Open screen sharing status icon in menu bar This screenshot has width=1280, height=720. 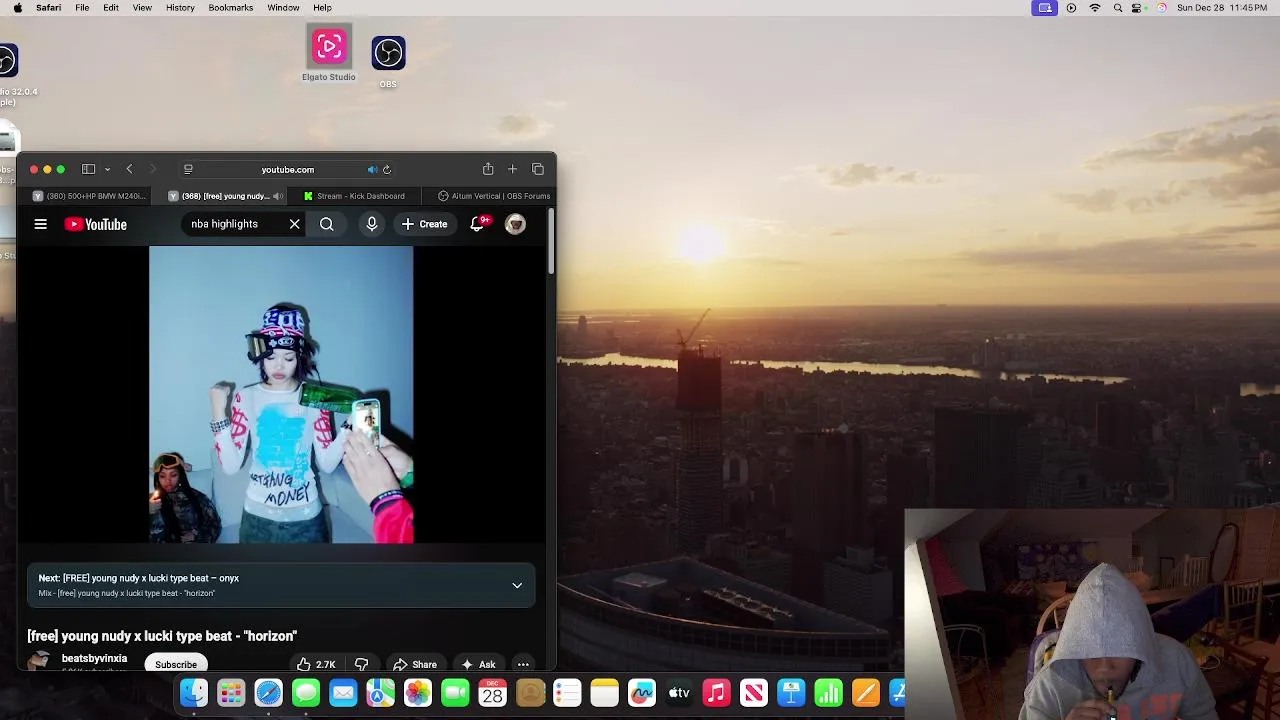pyautogui.click(x=1045, y=8)
